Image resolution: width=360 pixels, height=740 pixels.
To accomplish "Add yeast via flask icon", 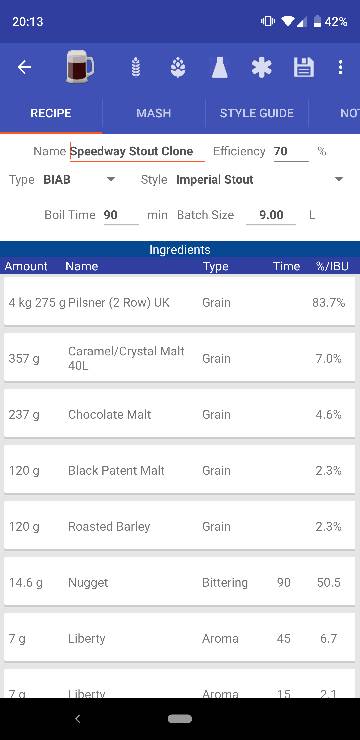I will (x=219, y=67).
